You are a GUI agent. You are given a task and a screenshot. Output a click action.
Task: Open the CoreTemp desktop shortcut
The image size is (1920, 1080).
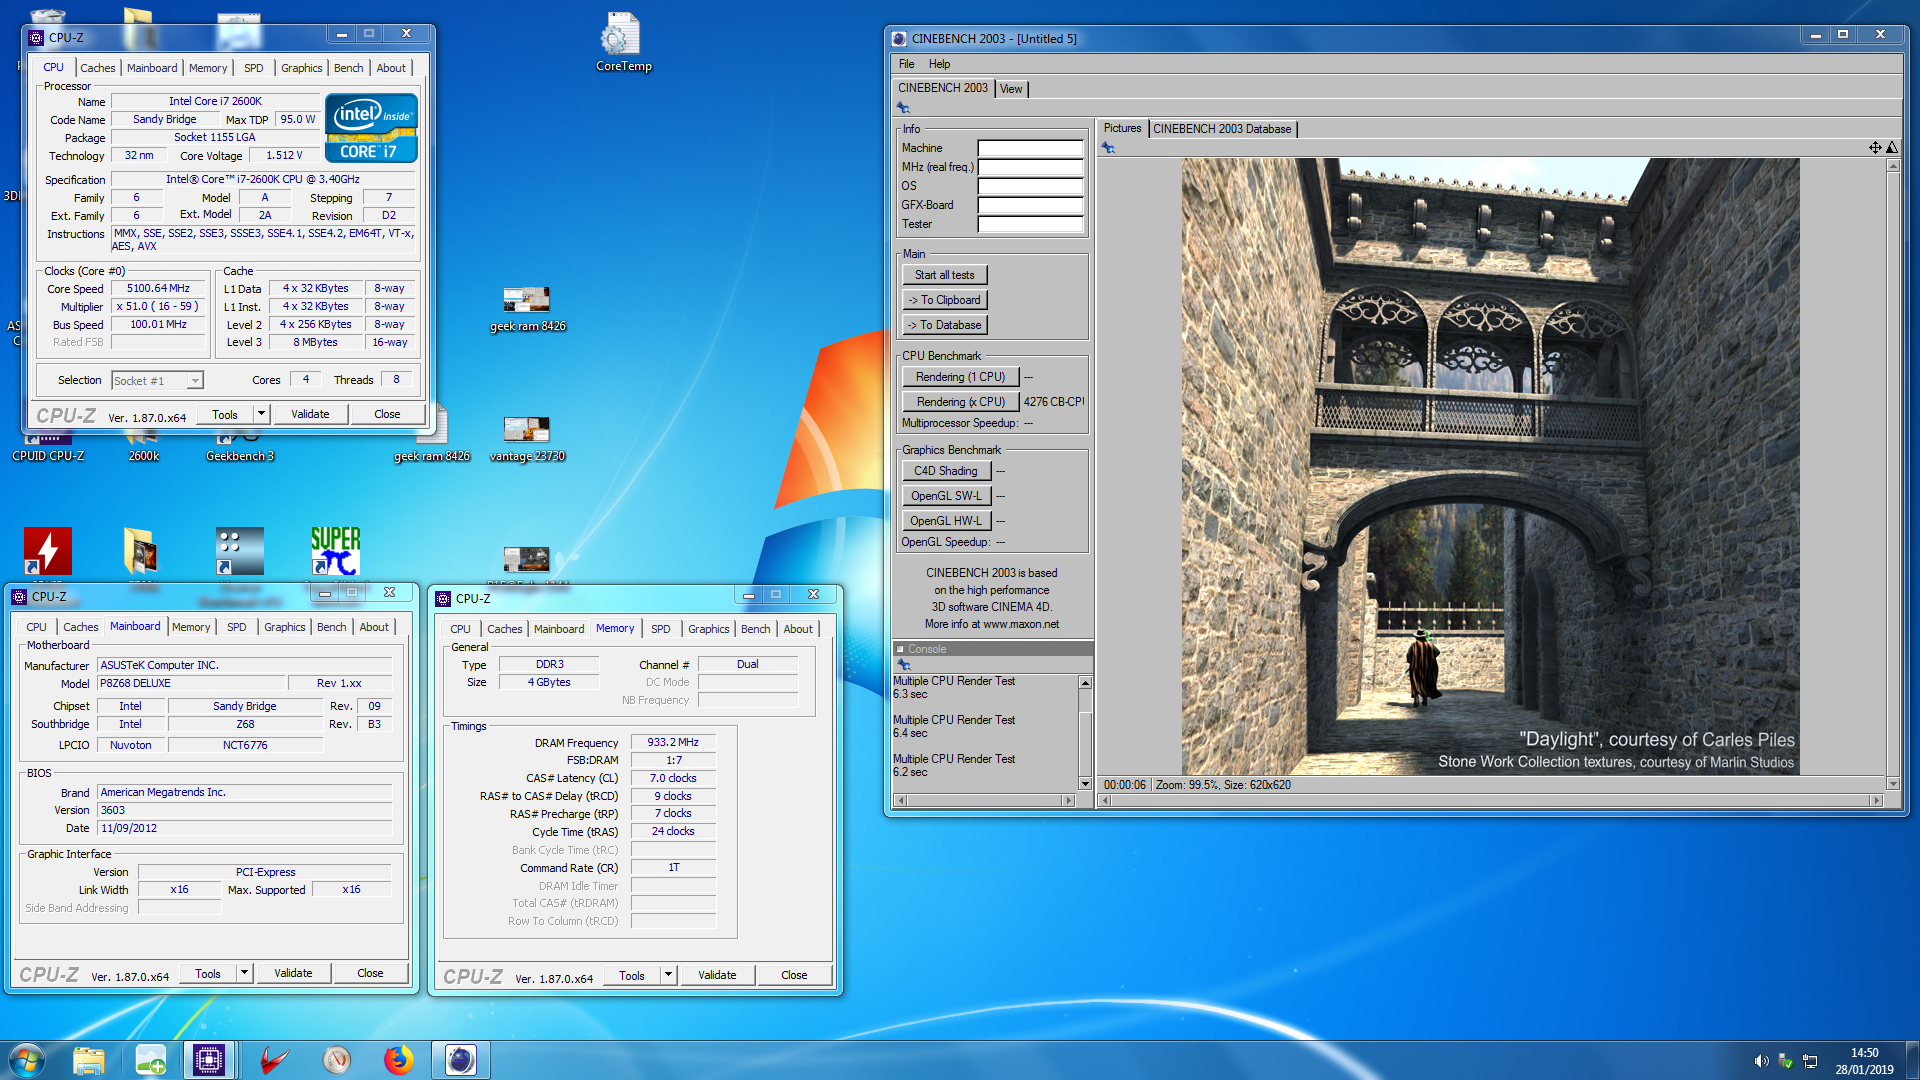(623, 42)
